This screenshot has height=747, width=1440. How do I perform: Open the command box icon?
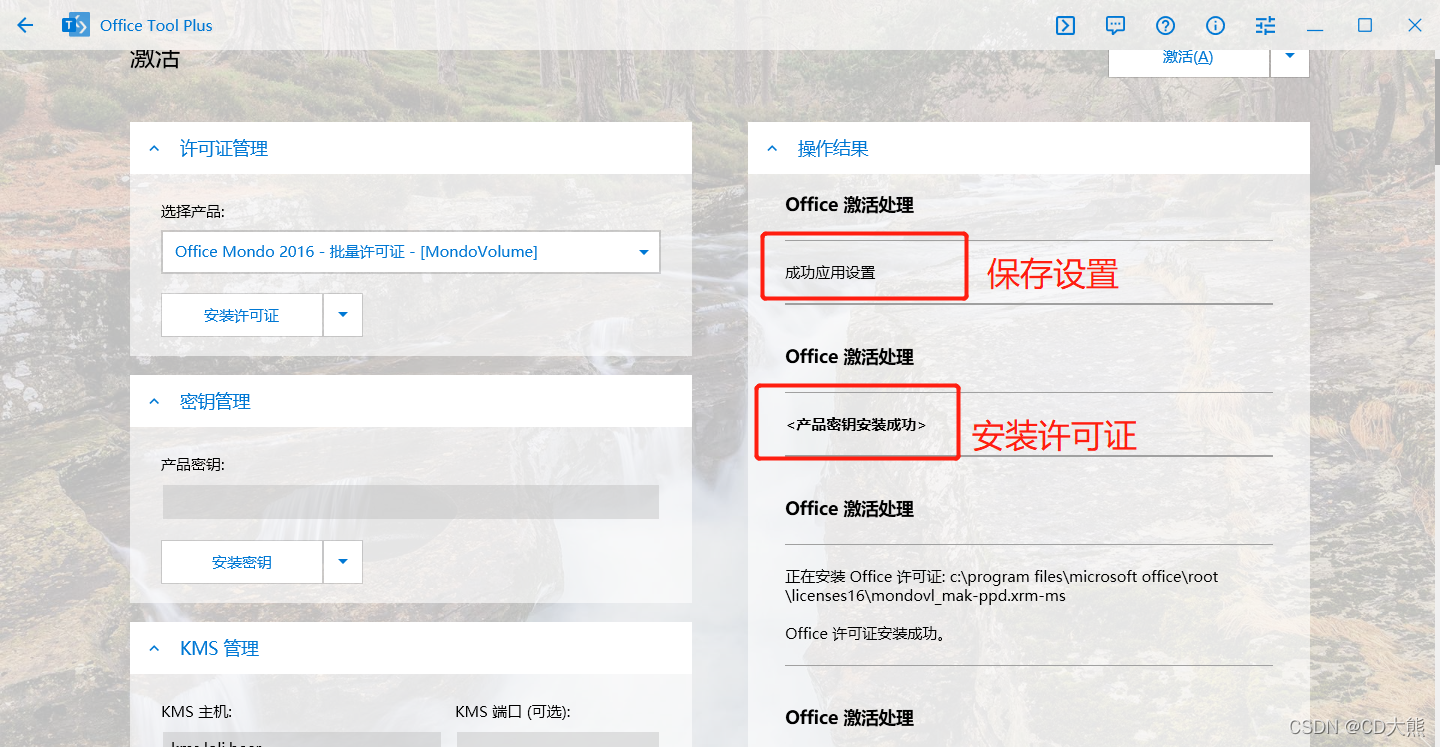[1066, 25]
